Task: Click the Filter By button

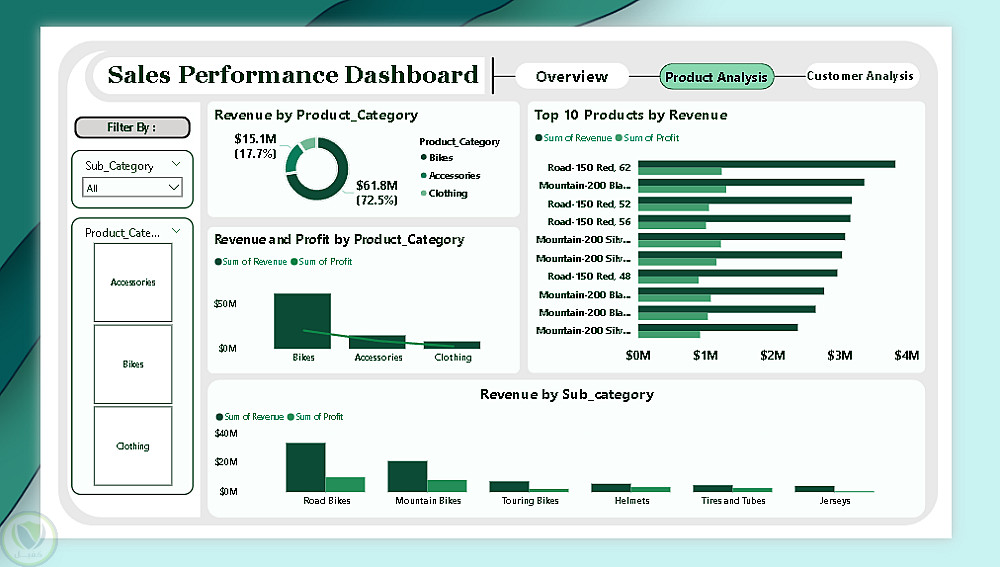Action: point(132,127)
